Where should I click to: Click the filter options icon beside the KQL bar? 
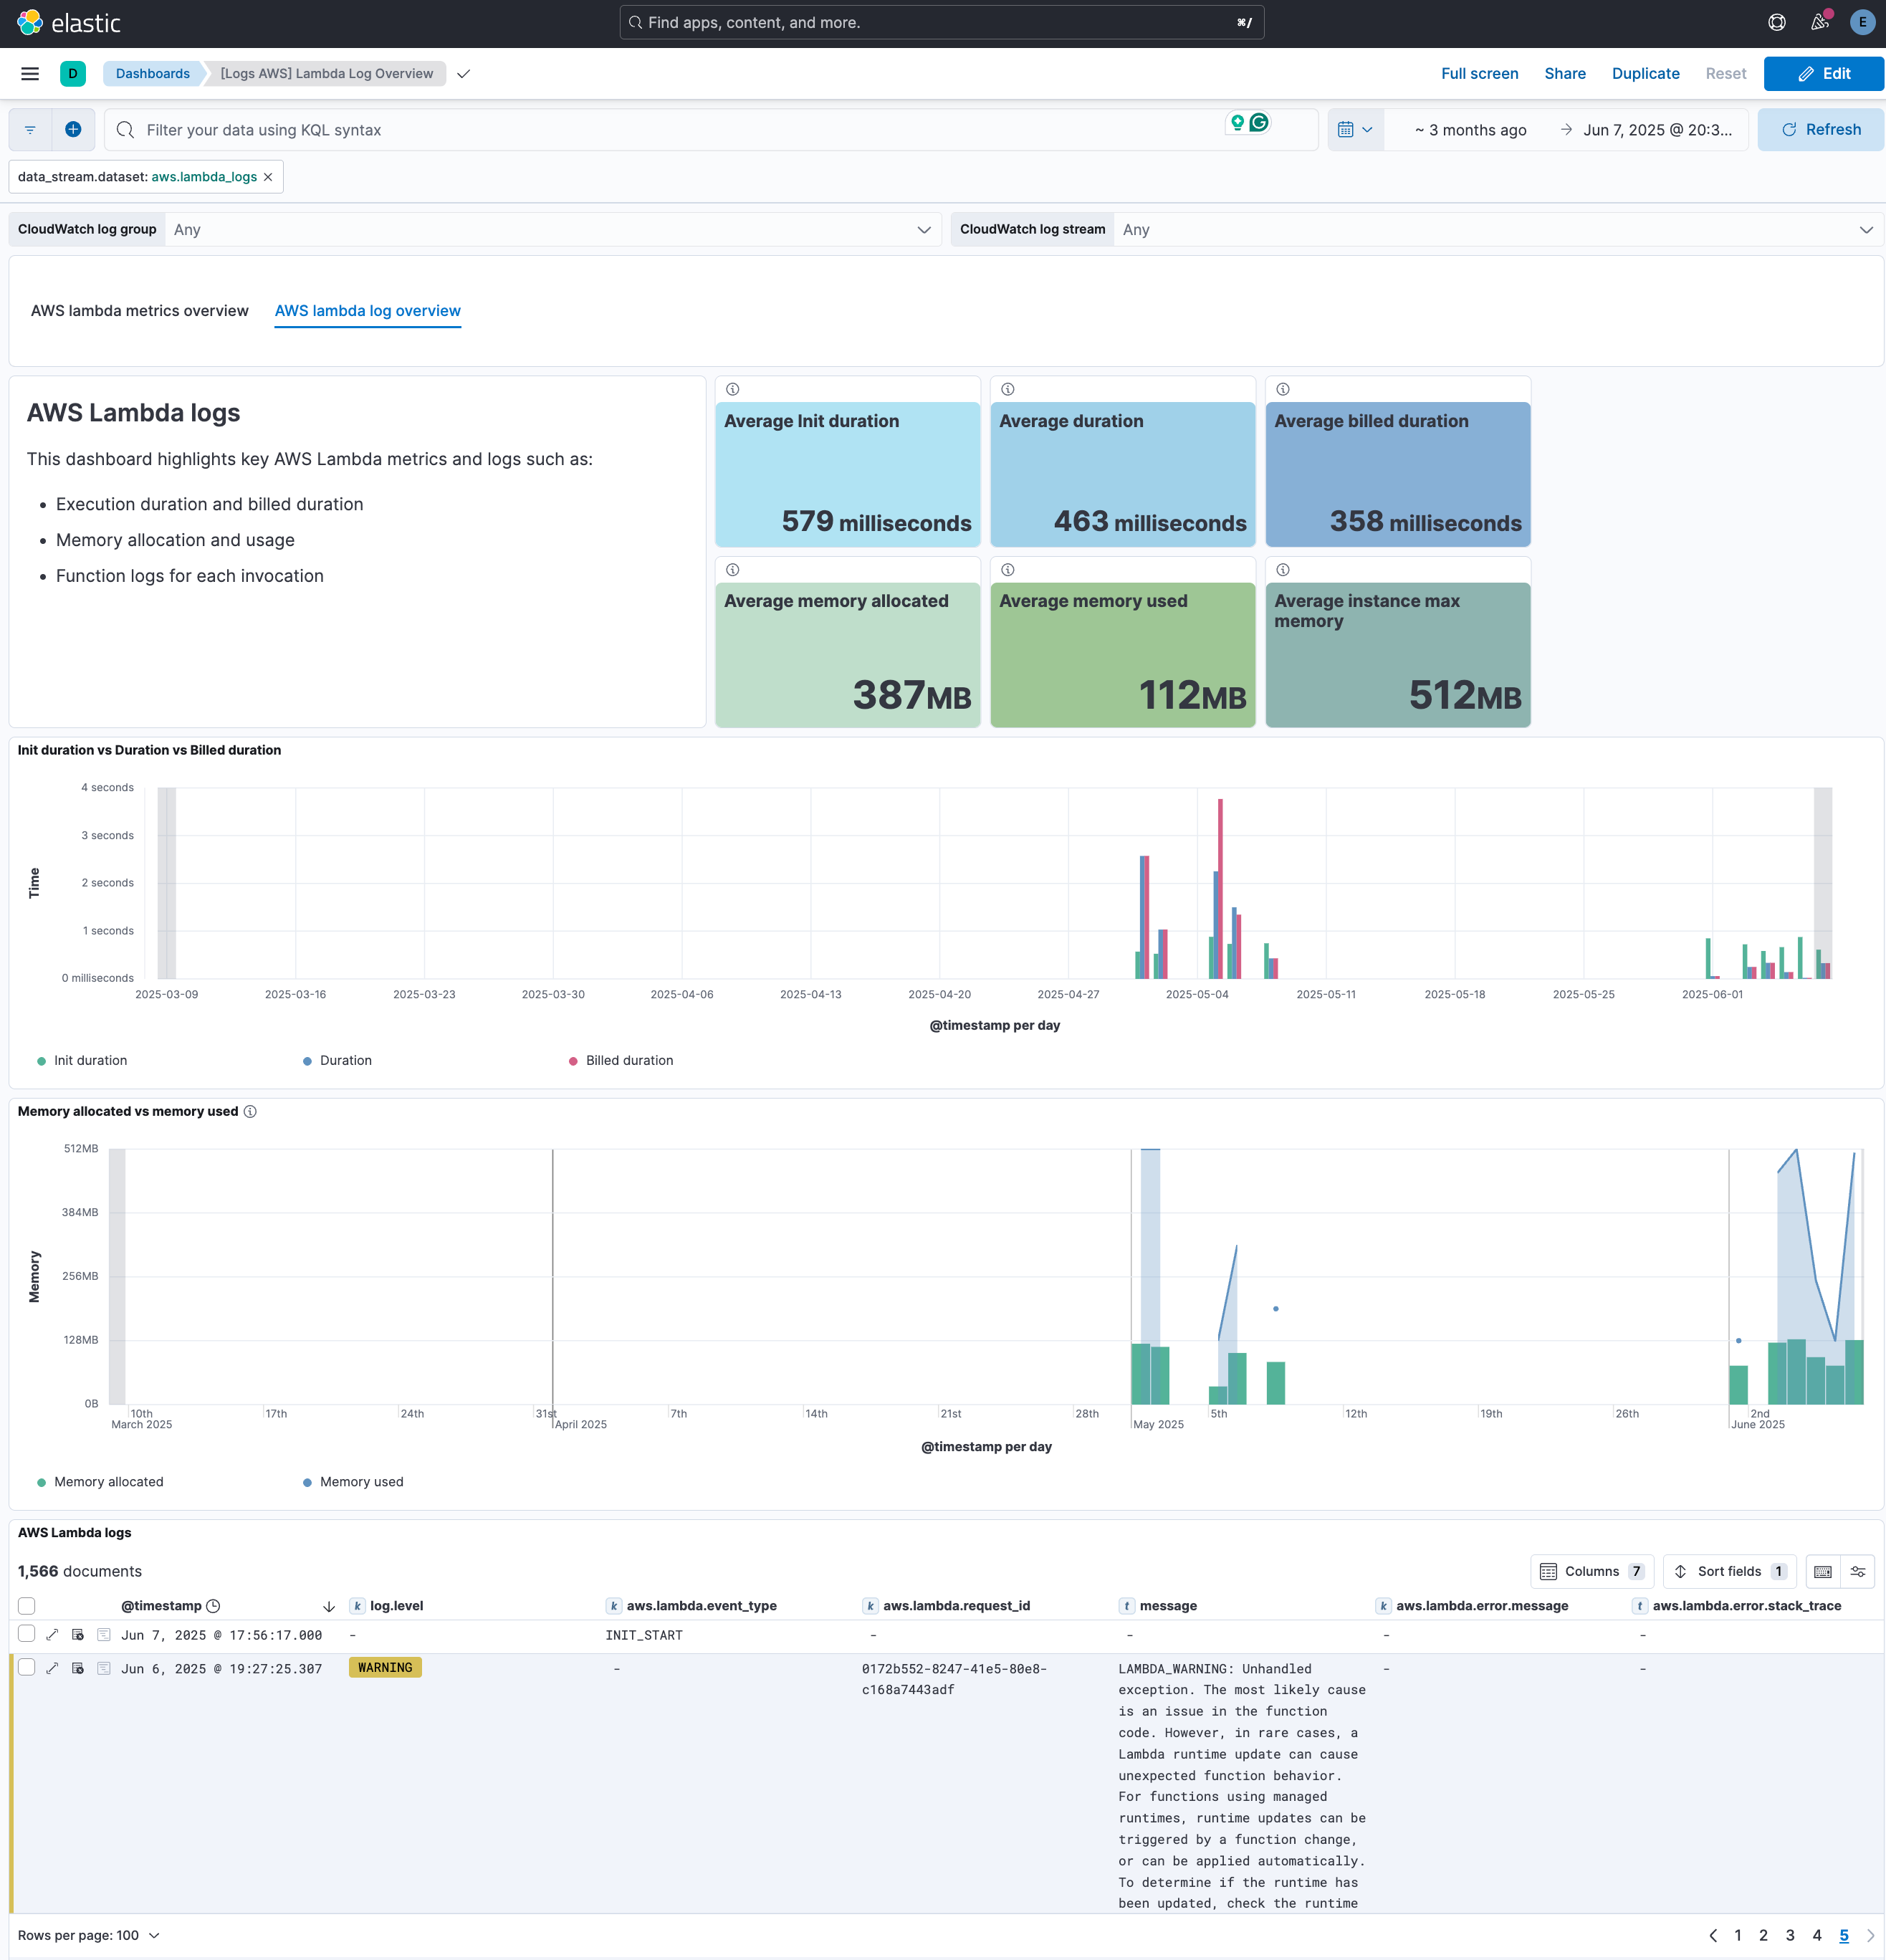coord(29,129)
